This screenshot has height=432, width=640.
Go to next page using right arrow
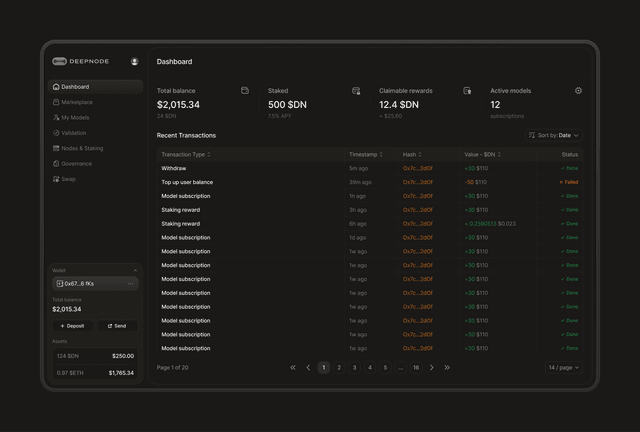click(431, 367)
